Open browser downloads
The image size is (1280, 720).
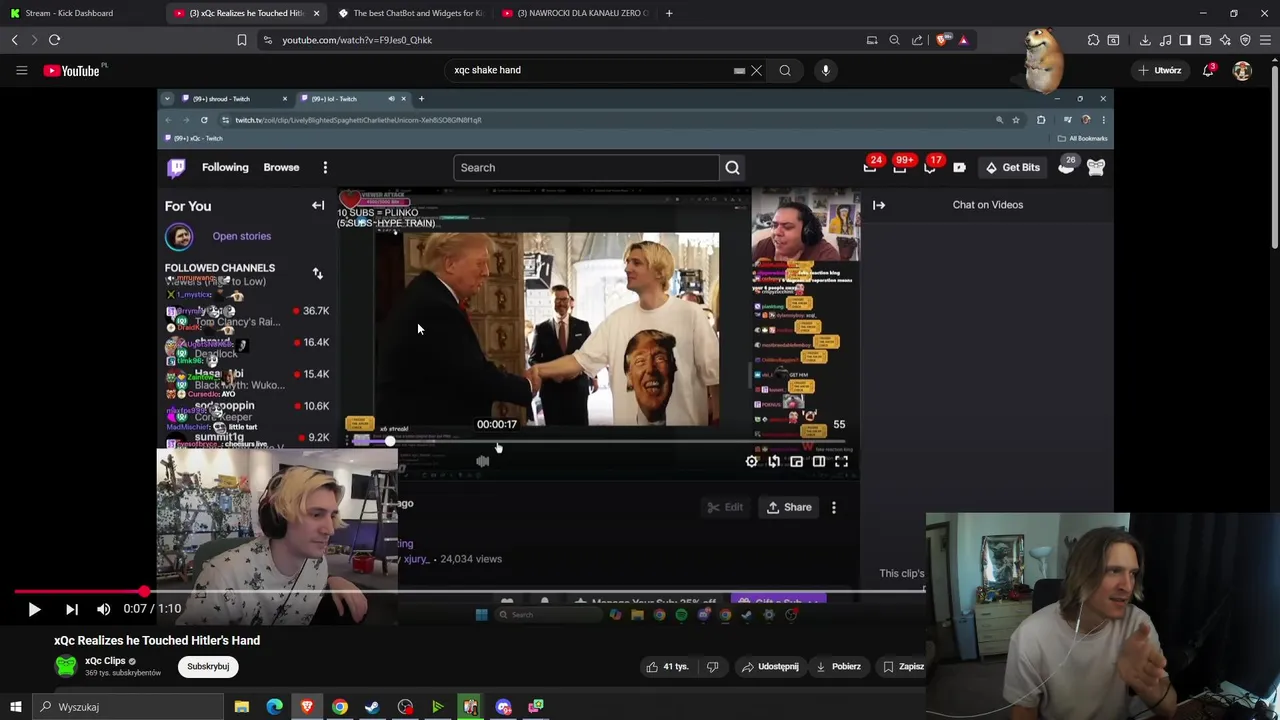coord(1145,40)
